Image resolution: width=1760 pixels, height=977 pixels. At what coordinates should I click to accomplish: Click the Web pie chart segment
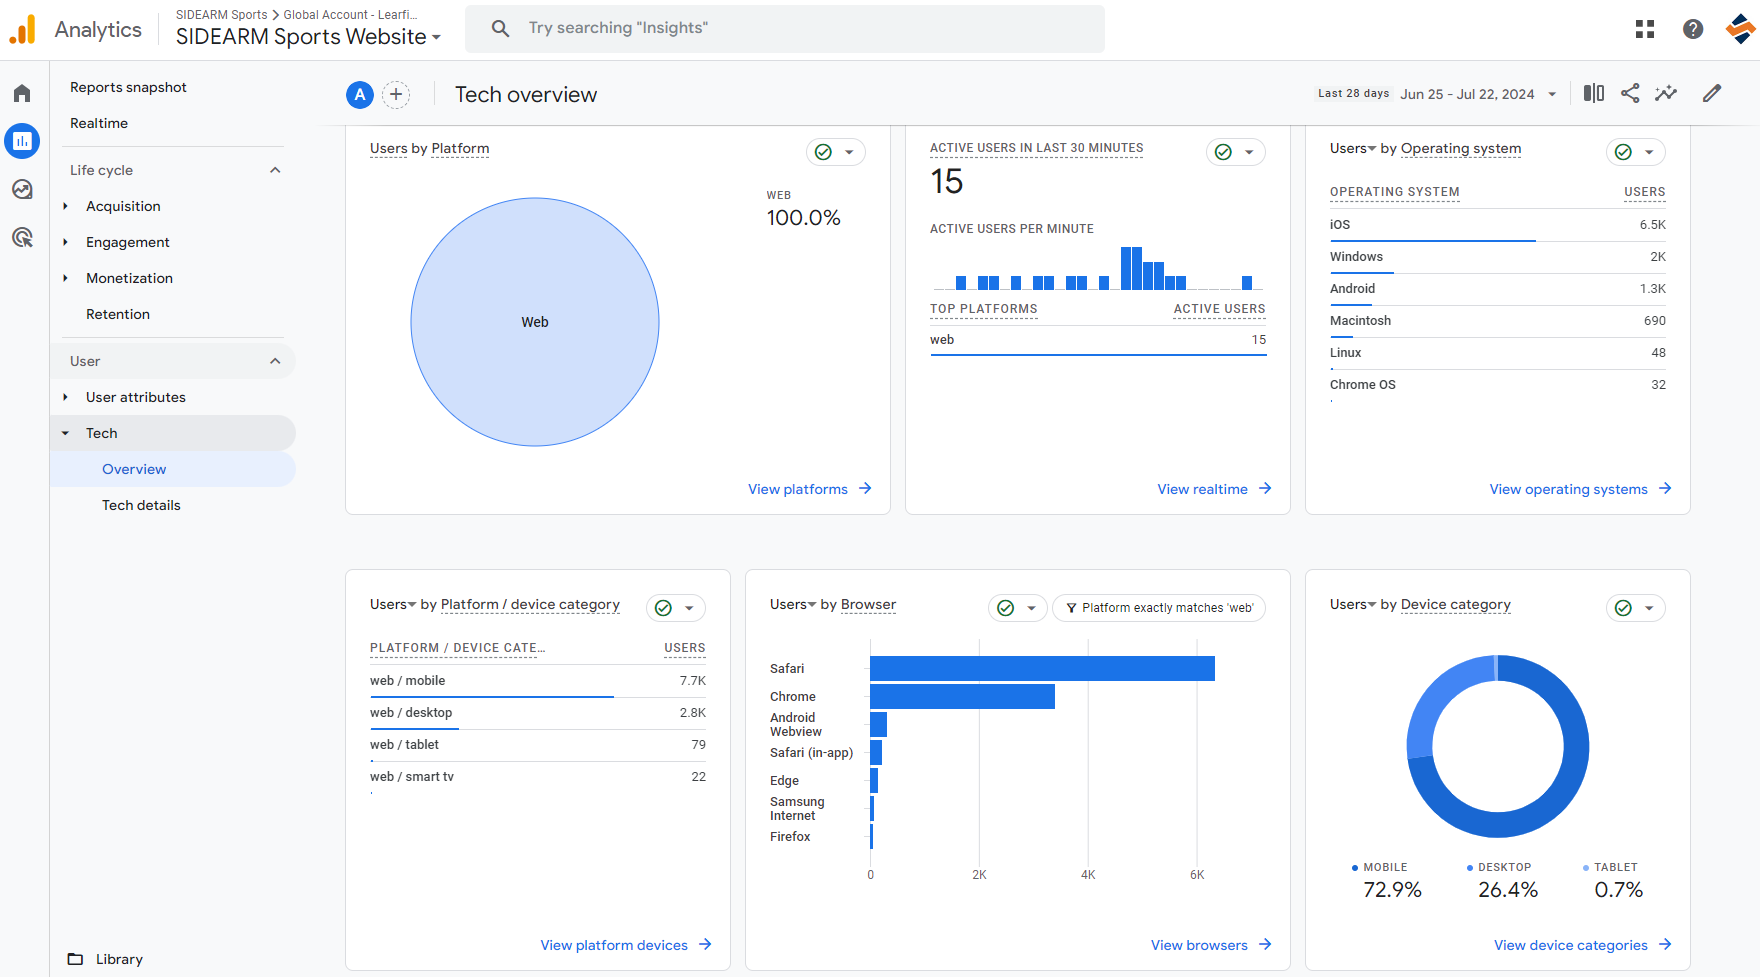pos(535,322)
